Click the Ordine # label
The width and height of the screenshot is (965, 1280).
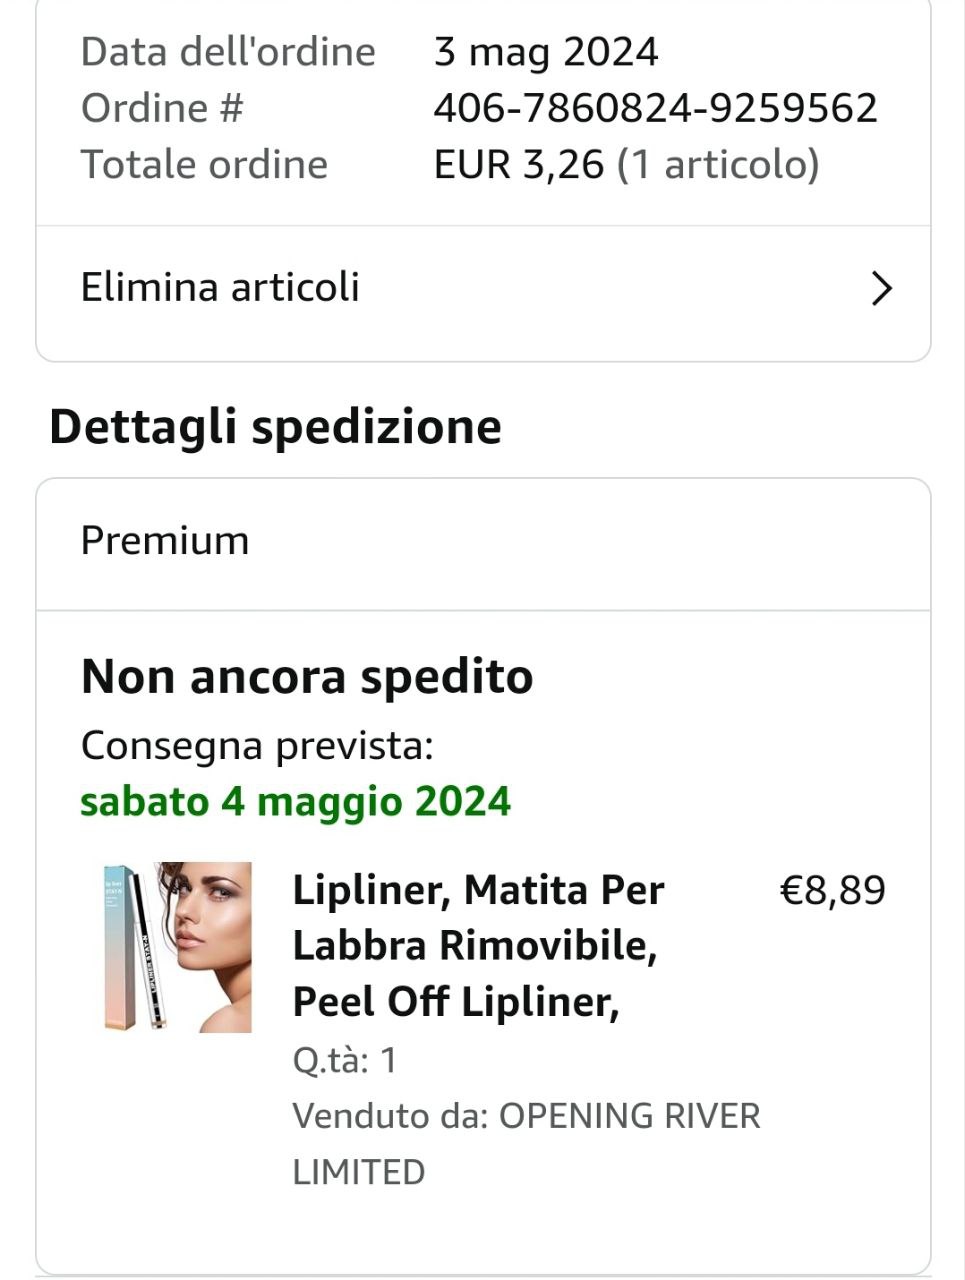pos(162,108)
